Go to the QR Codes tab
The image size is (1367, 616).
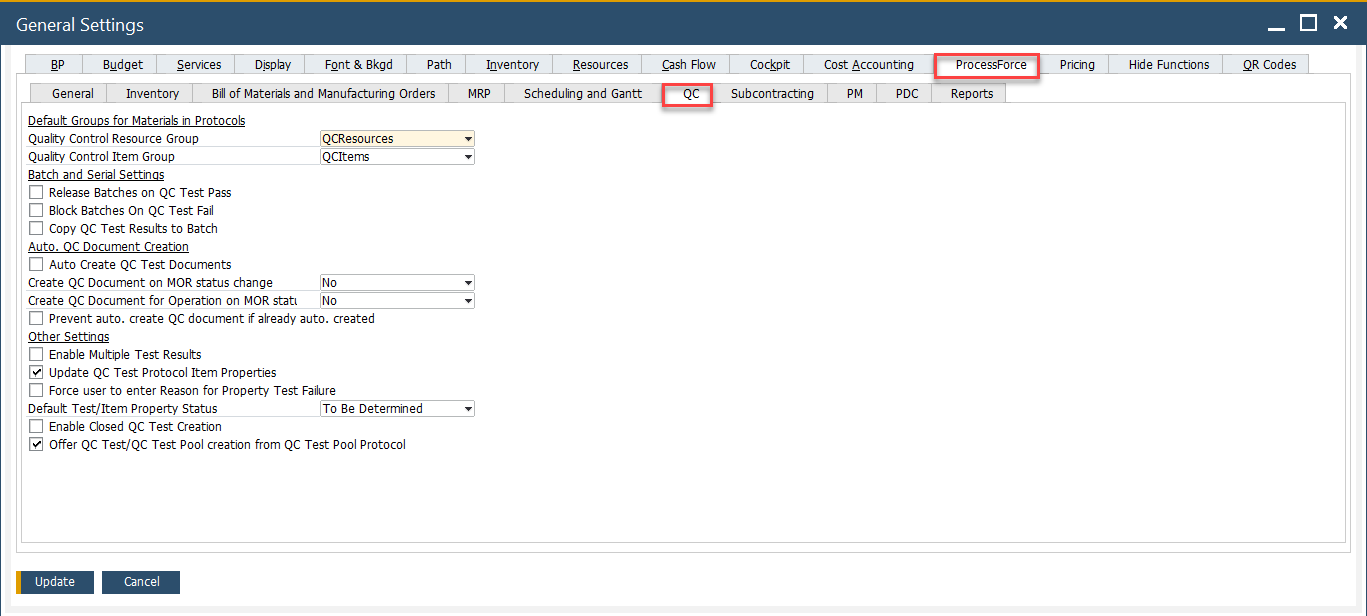coord(1269,65)
